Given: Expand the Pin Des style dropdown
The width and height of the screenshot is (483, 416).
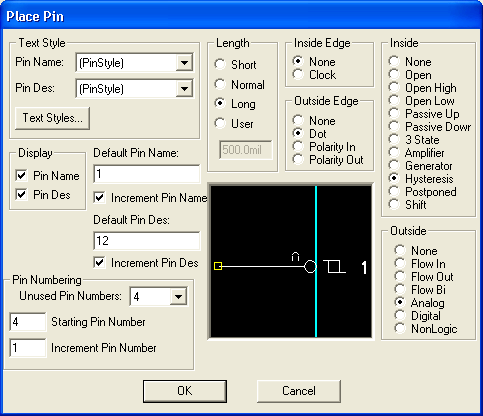Looking at the screenshot, I should point(184,89).
